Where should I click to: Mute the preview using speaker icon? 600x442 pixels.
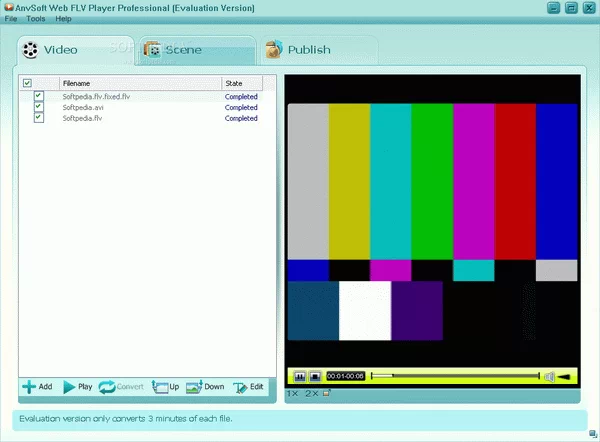tap(549, 377)
